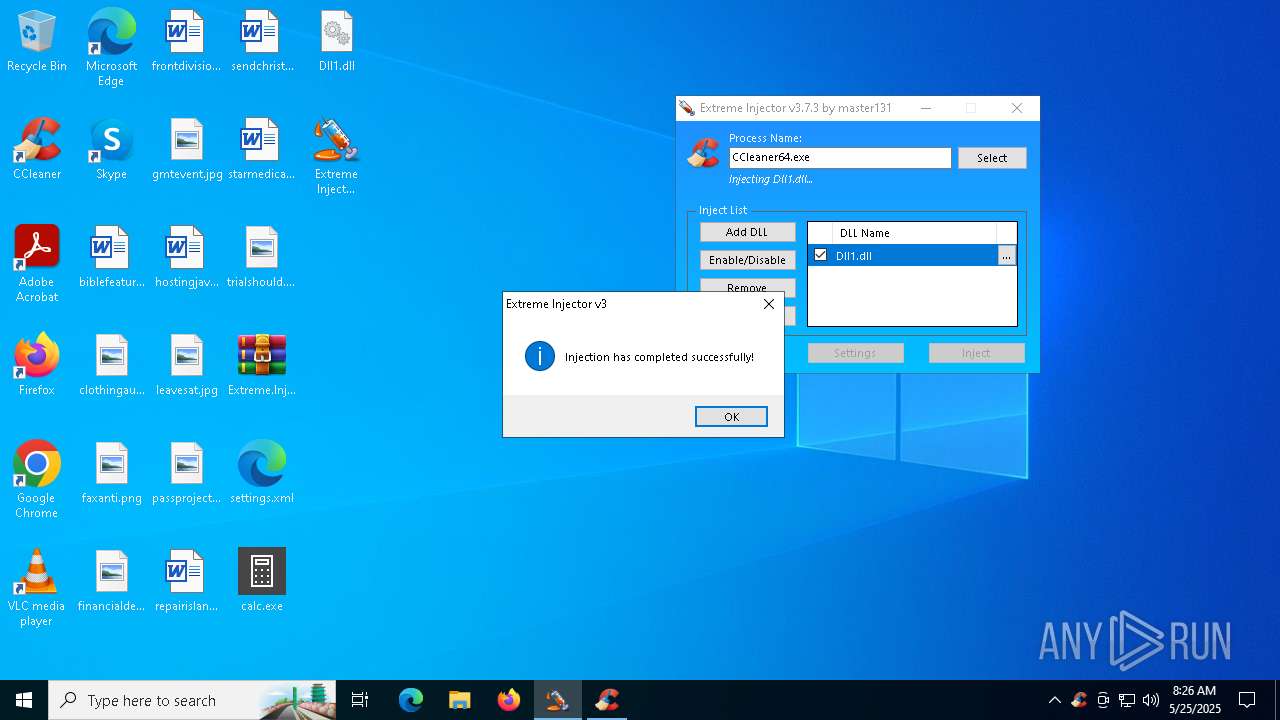Select the repairislan Word document icon
This screenshot has height=720, width=1280.
[x=187, y=582]
